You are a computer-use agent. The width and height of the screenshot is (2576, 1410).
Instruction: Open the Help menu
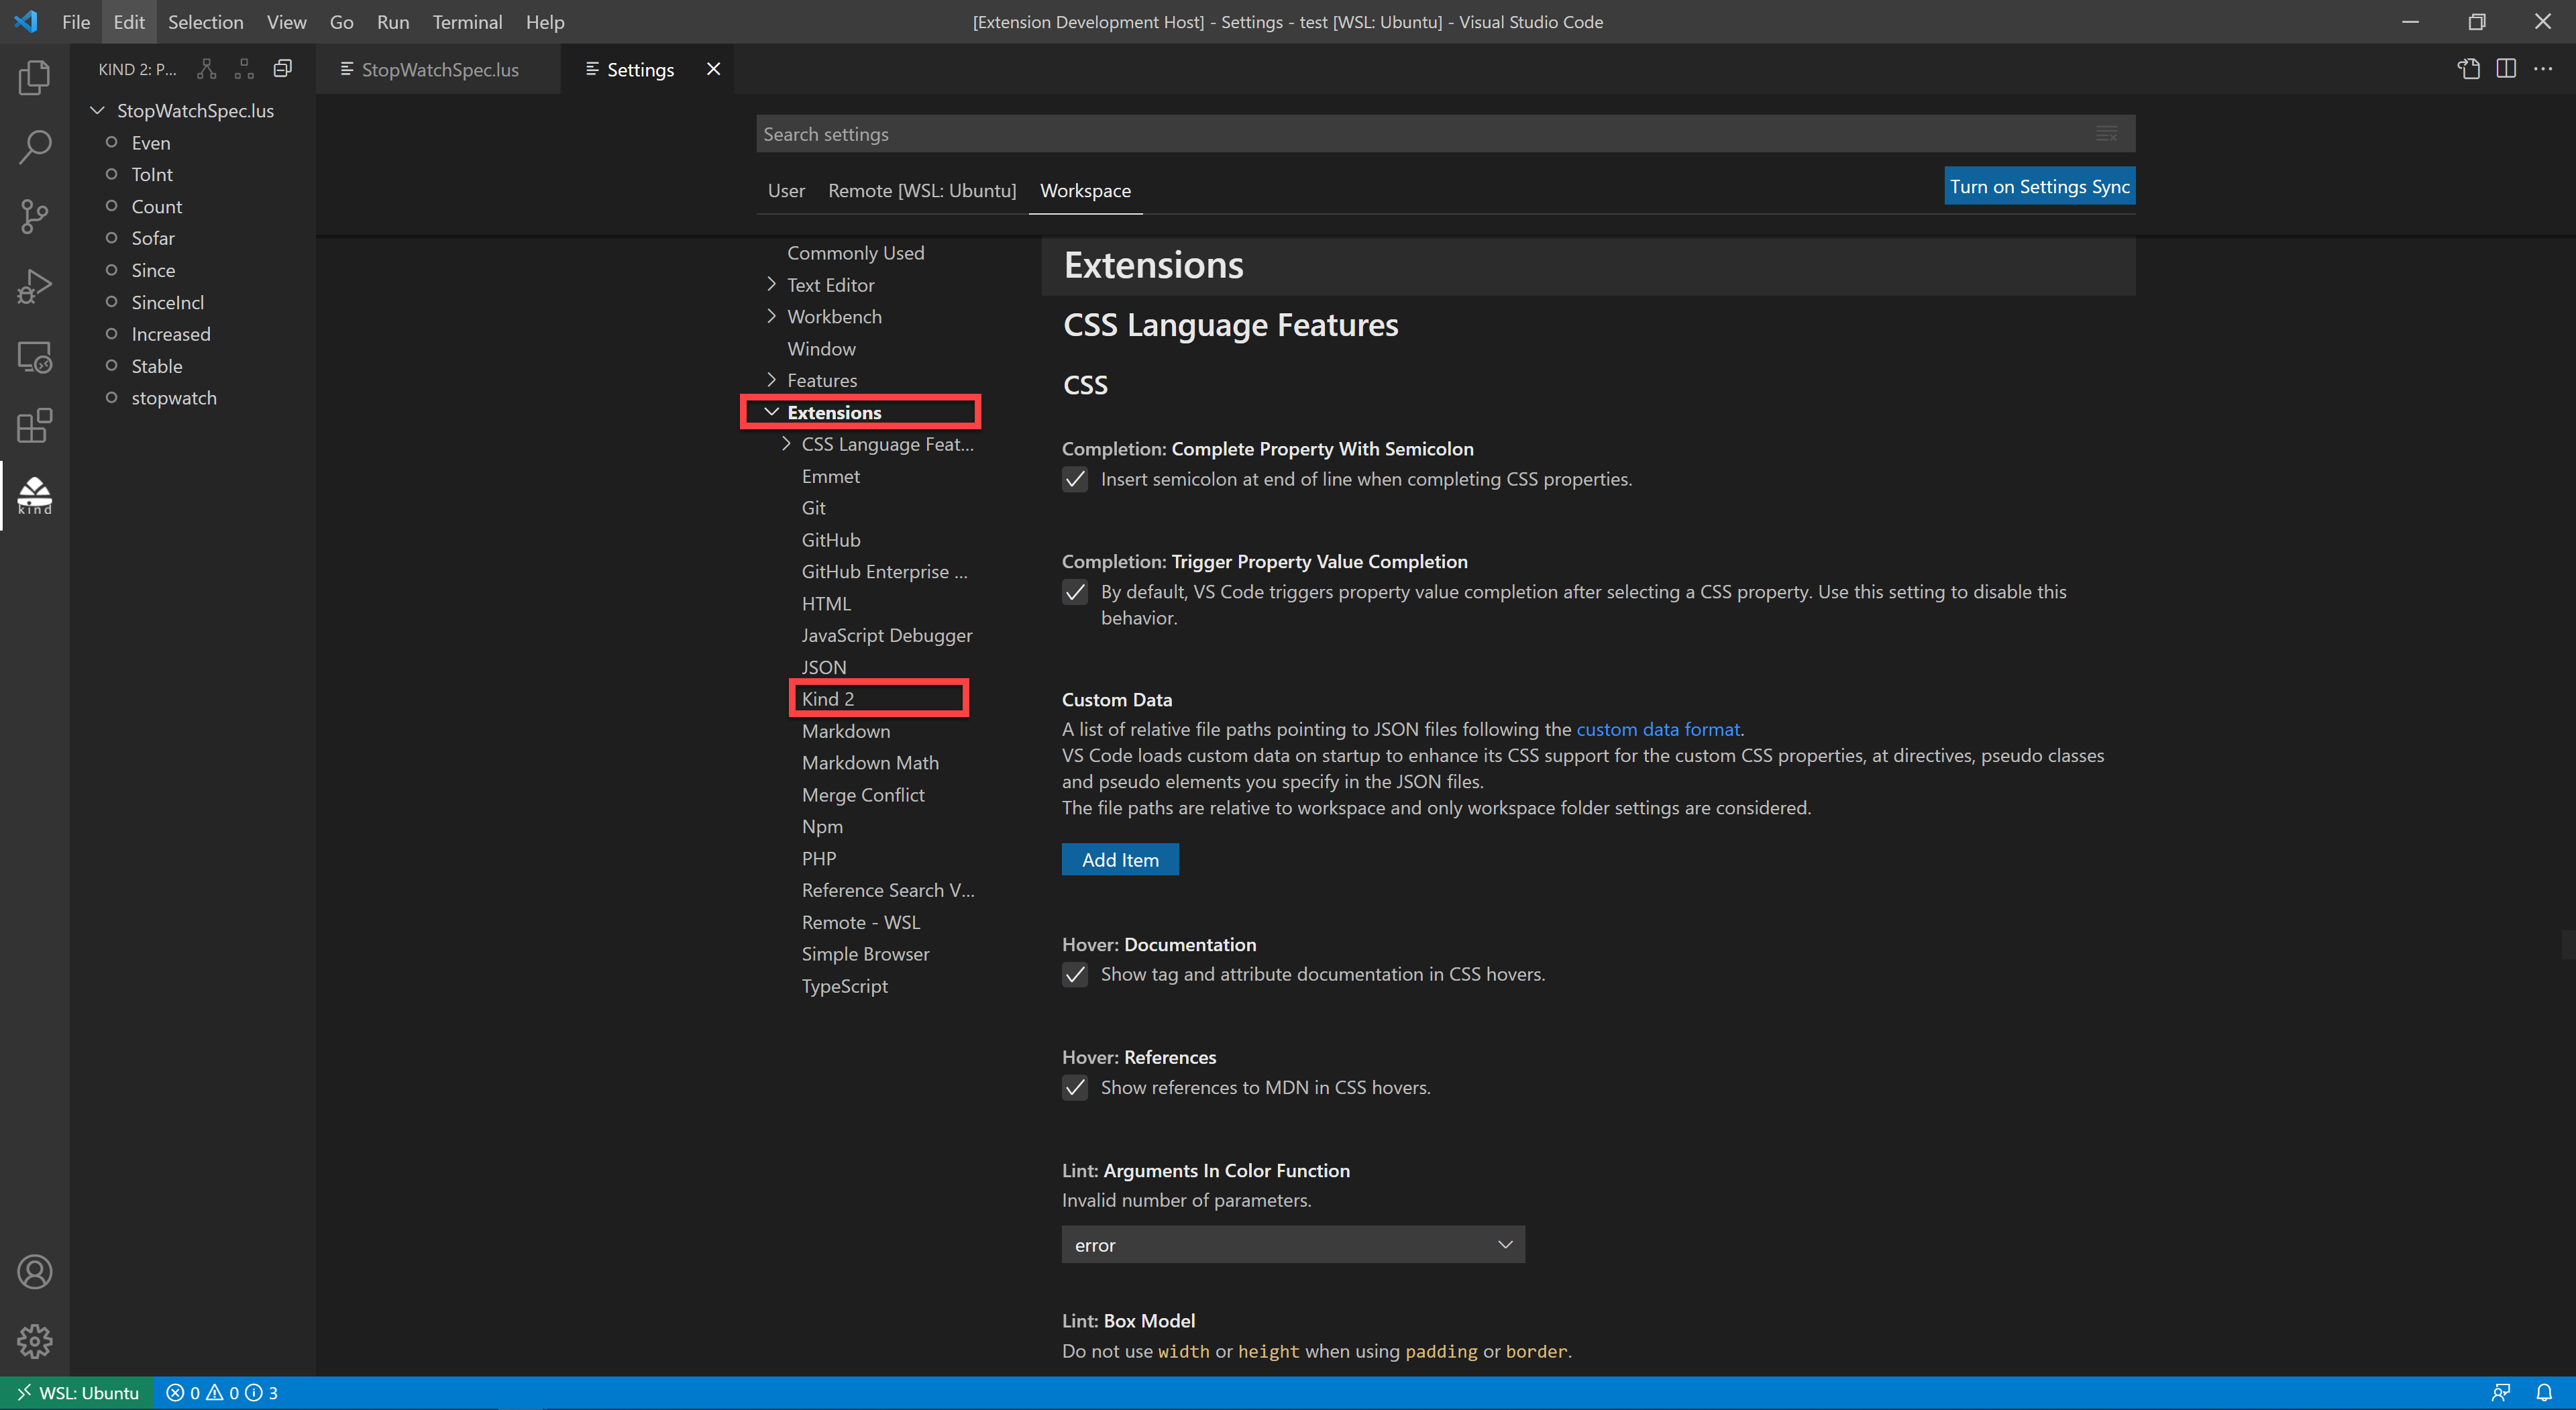[545, 21]
